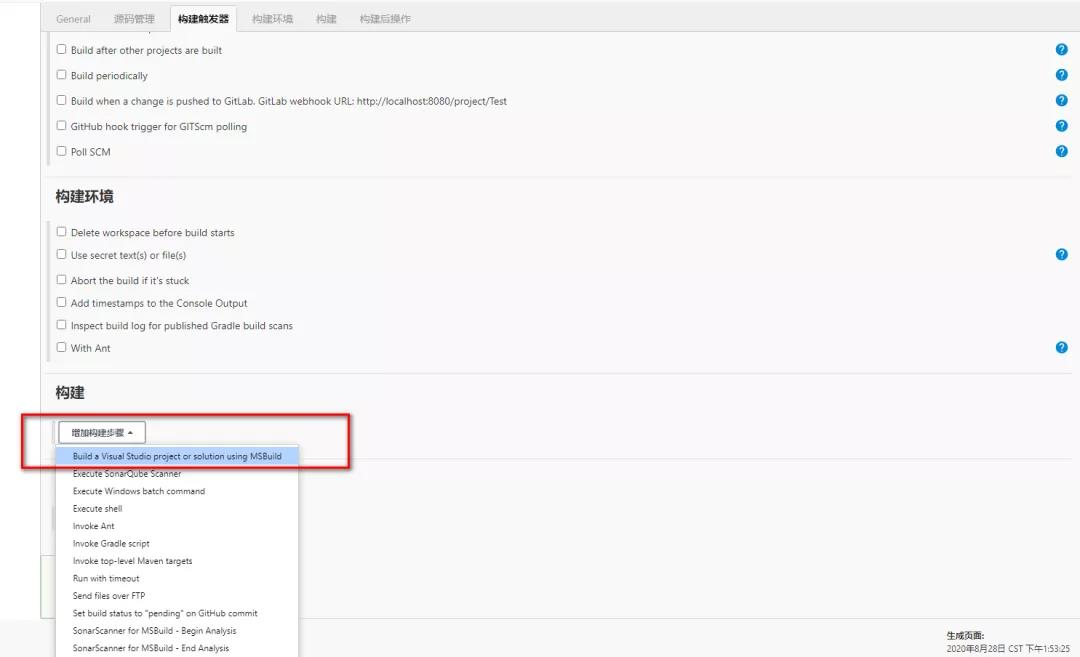The height and width of the screenshot is (657, 1080).
Task: Open help for Use secret text(s) or file(s)
Action: pyautogui.click(x=1061, y=255)
